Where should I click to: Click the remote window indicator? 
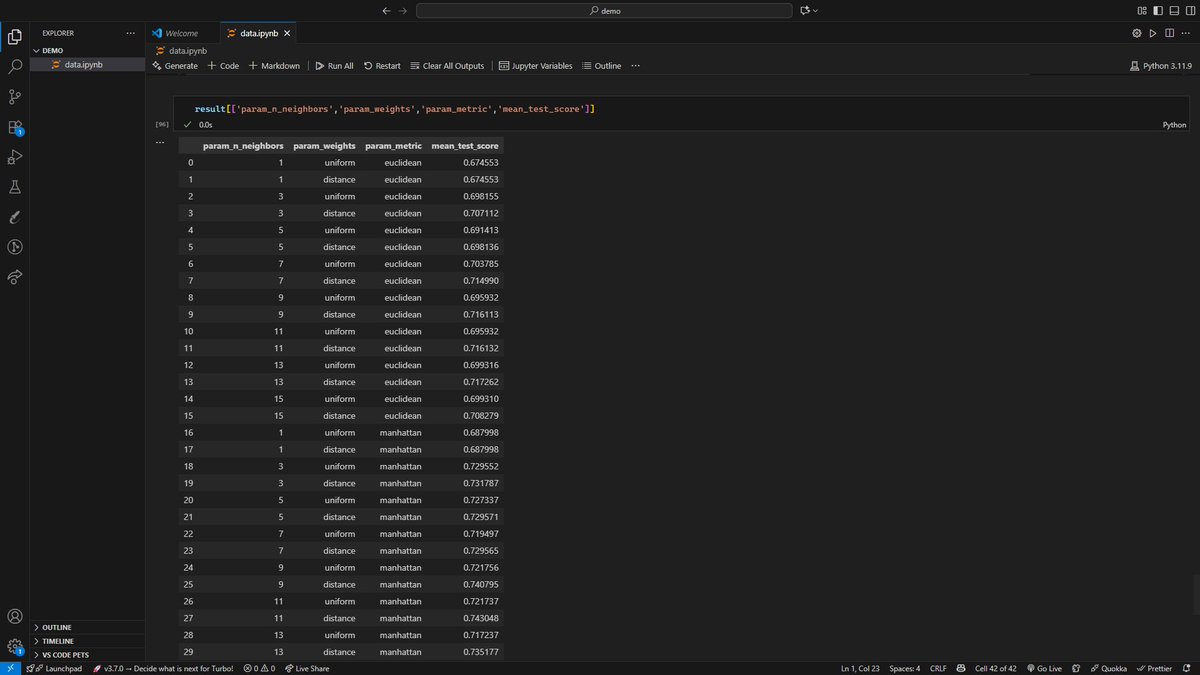pos(9,668)
